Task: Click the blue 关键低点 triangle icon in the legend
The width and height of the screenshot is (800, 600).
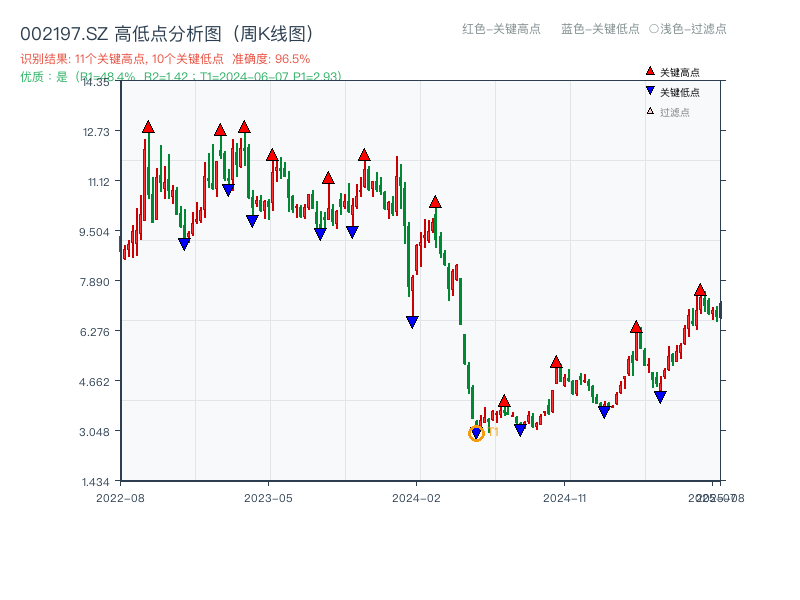Action: pyautogui.click(x=648, y=89)
